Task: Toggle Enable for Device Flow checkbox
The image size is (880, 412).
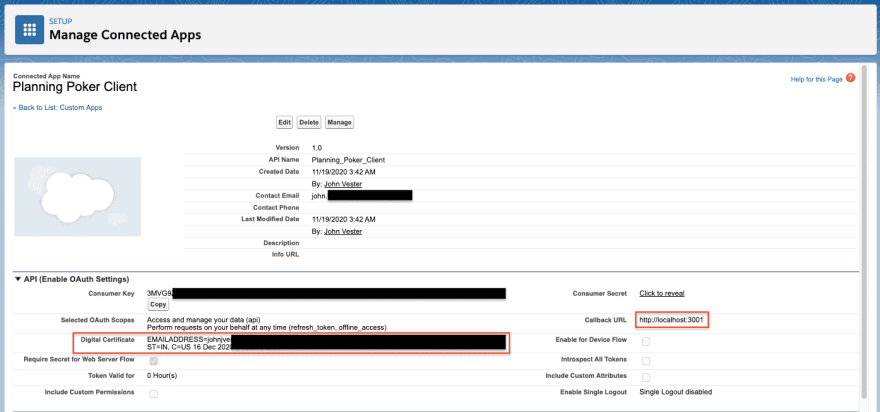Action: 647,341
